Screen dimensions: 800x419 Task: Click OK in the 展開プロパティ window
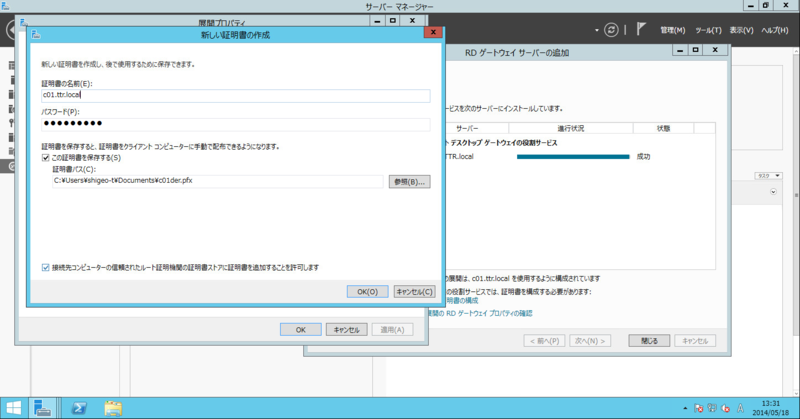(x=301, y=330)
